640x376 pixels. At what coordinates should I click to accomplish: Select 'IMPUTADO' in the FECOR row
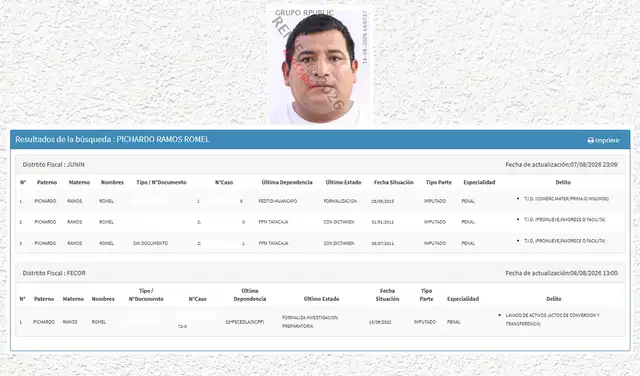point(425,322)
